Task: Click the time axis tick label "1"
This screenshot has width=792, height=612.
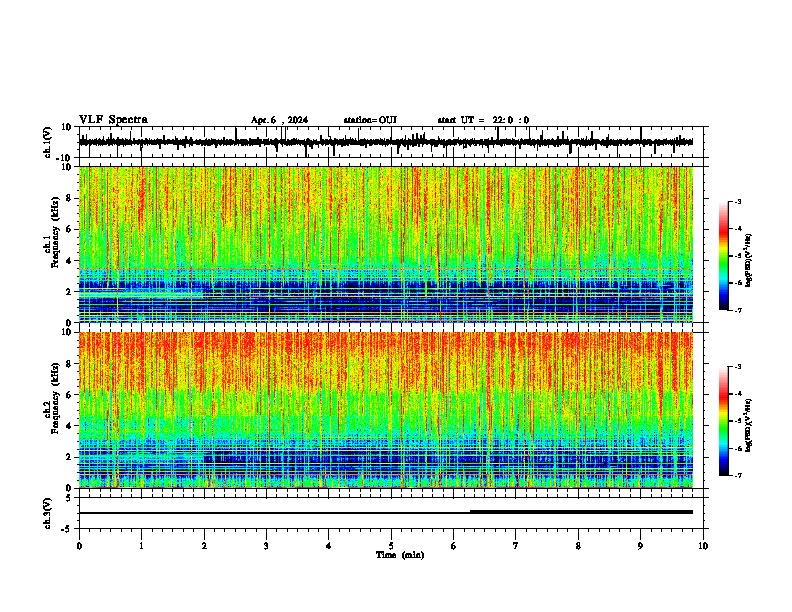Action: point(141,546)
